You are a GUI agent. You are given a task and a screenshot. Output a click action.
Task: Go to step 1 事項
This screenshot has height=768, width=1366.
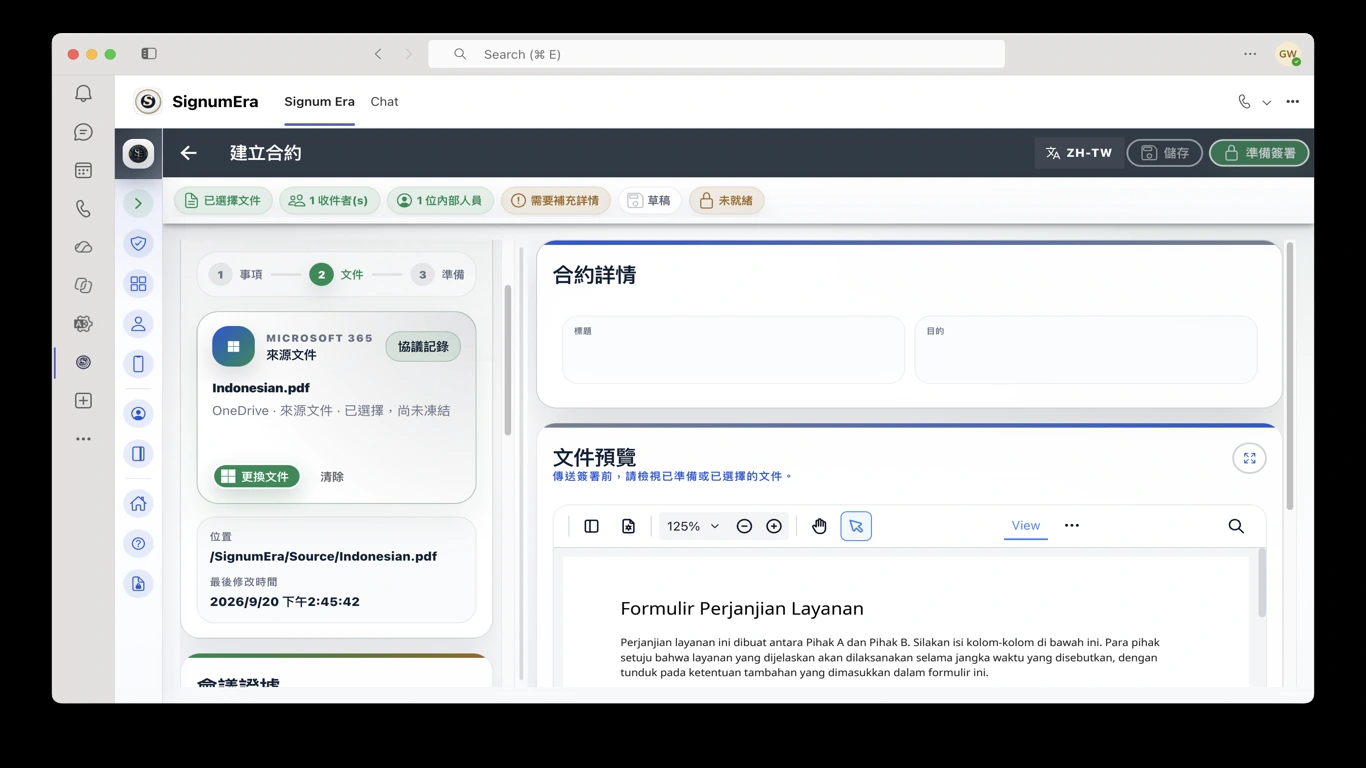click(237, 274)
